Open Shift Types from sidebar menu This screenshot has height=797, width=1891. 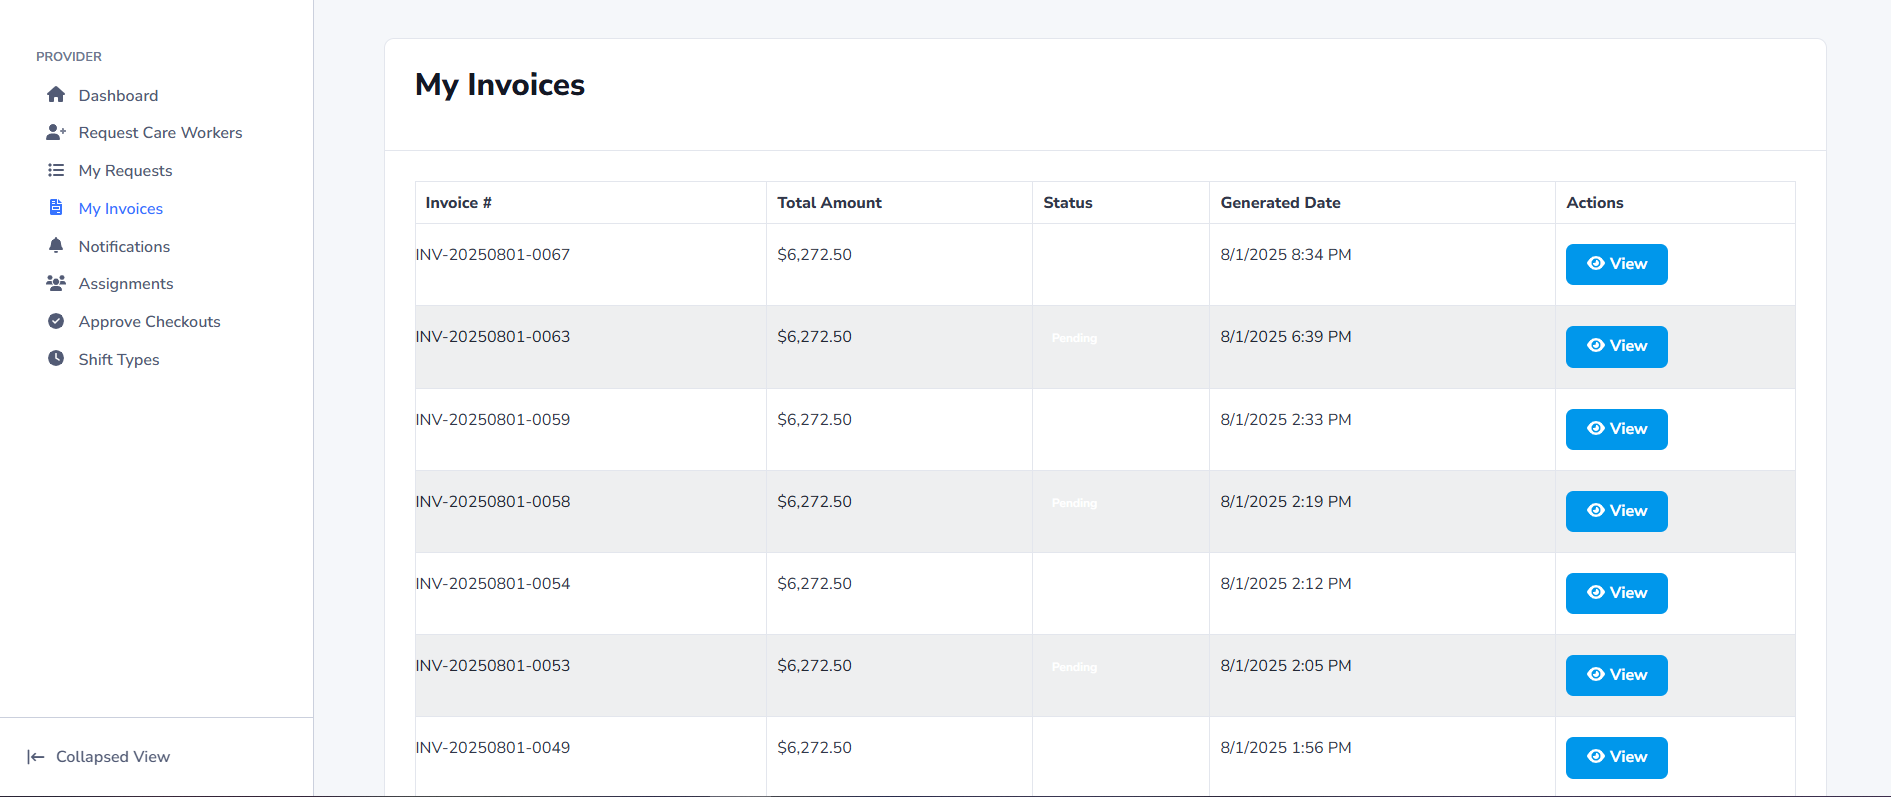pos(119,360)
